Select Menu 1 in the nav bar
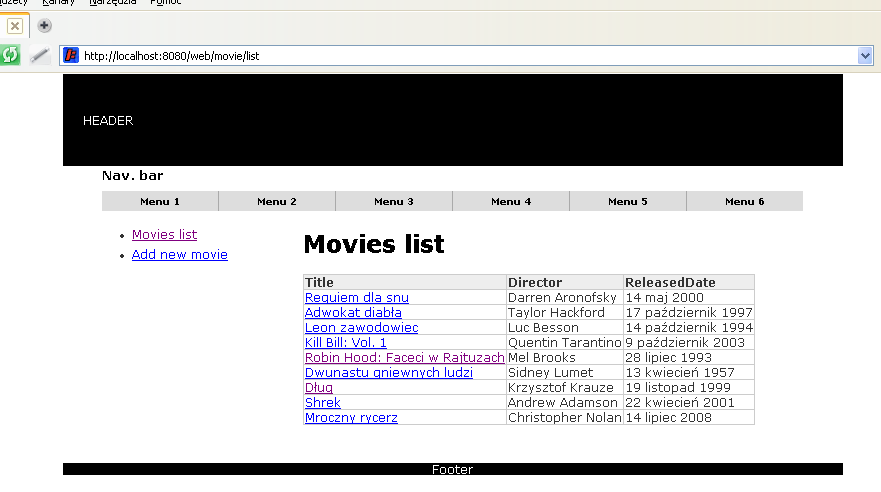The width and height of the screenshot is (881, 492). [160, 201]
